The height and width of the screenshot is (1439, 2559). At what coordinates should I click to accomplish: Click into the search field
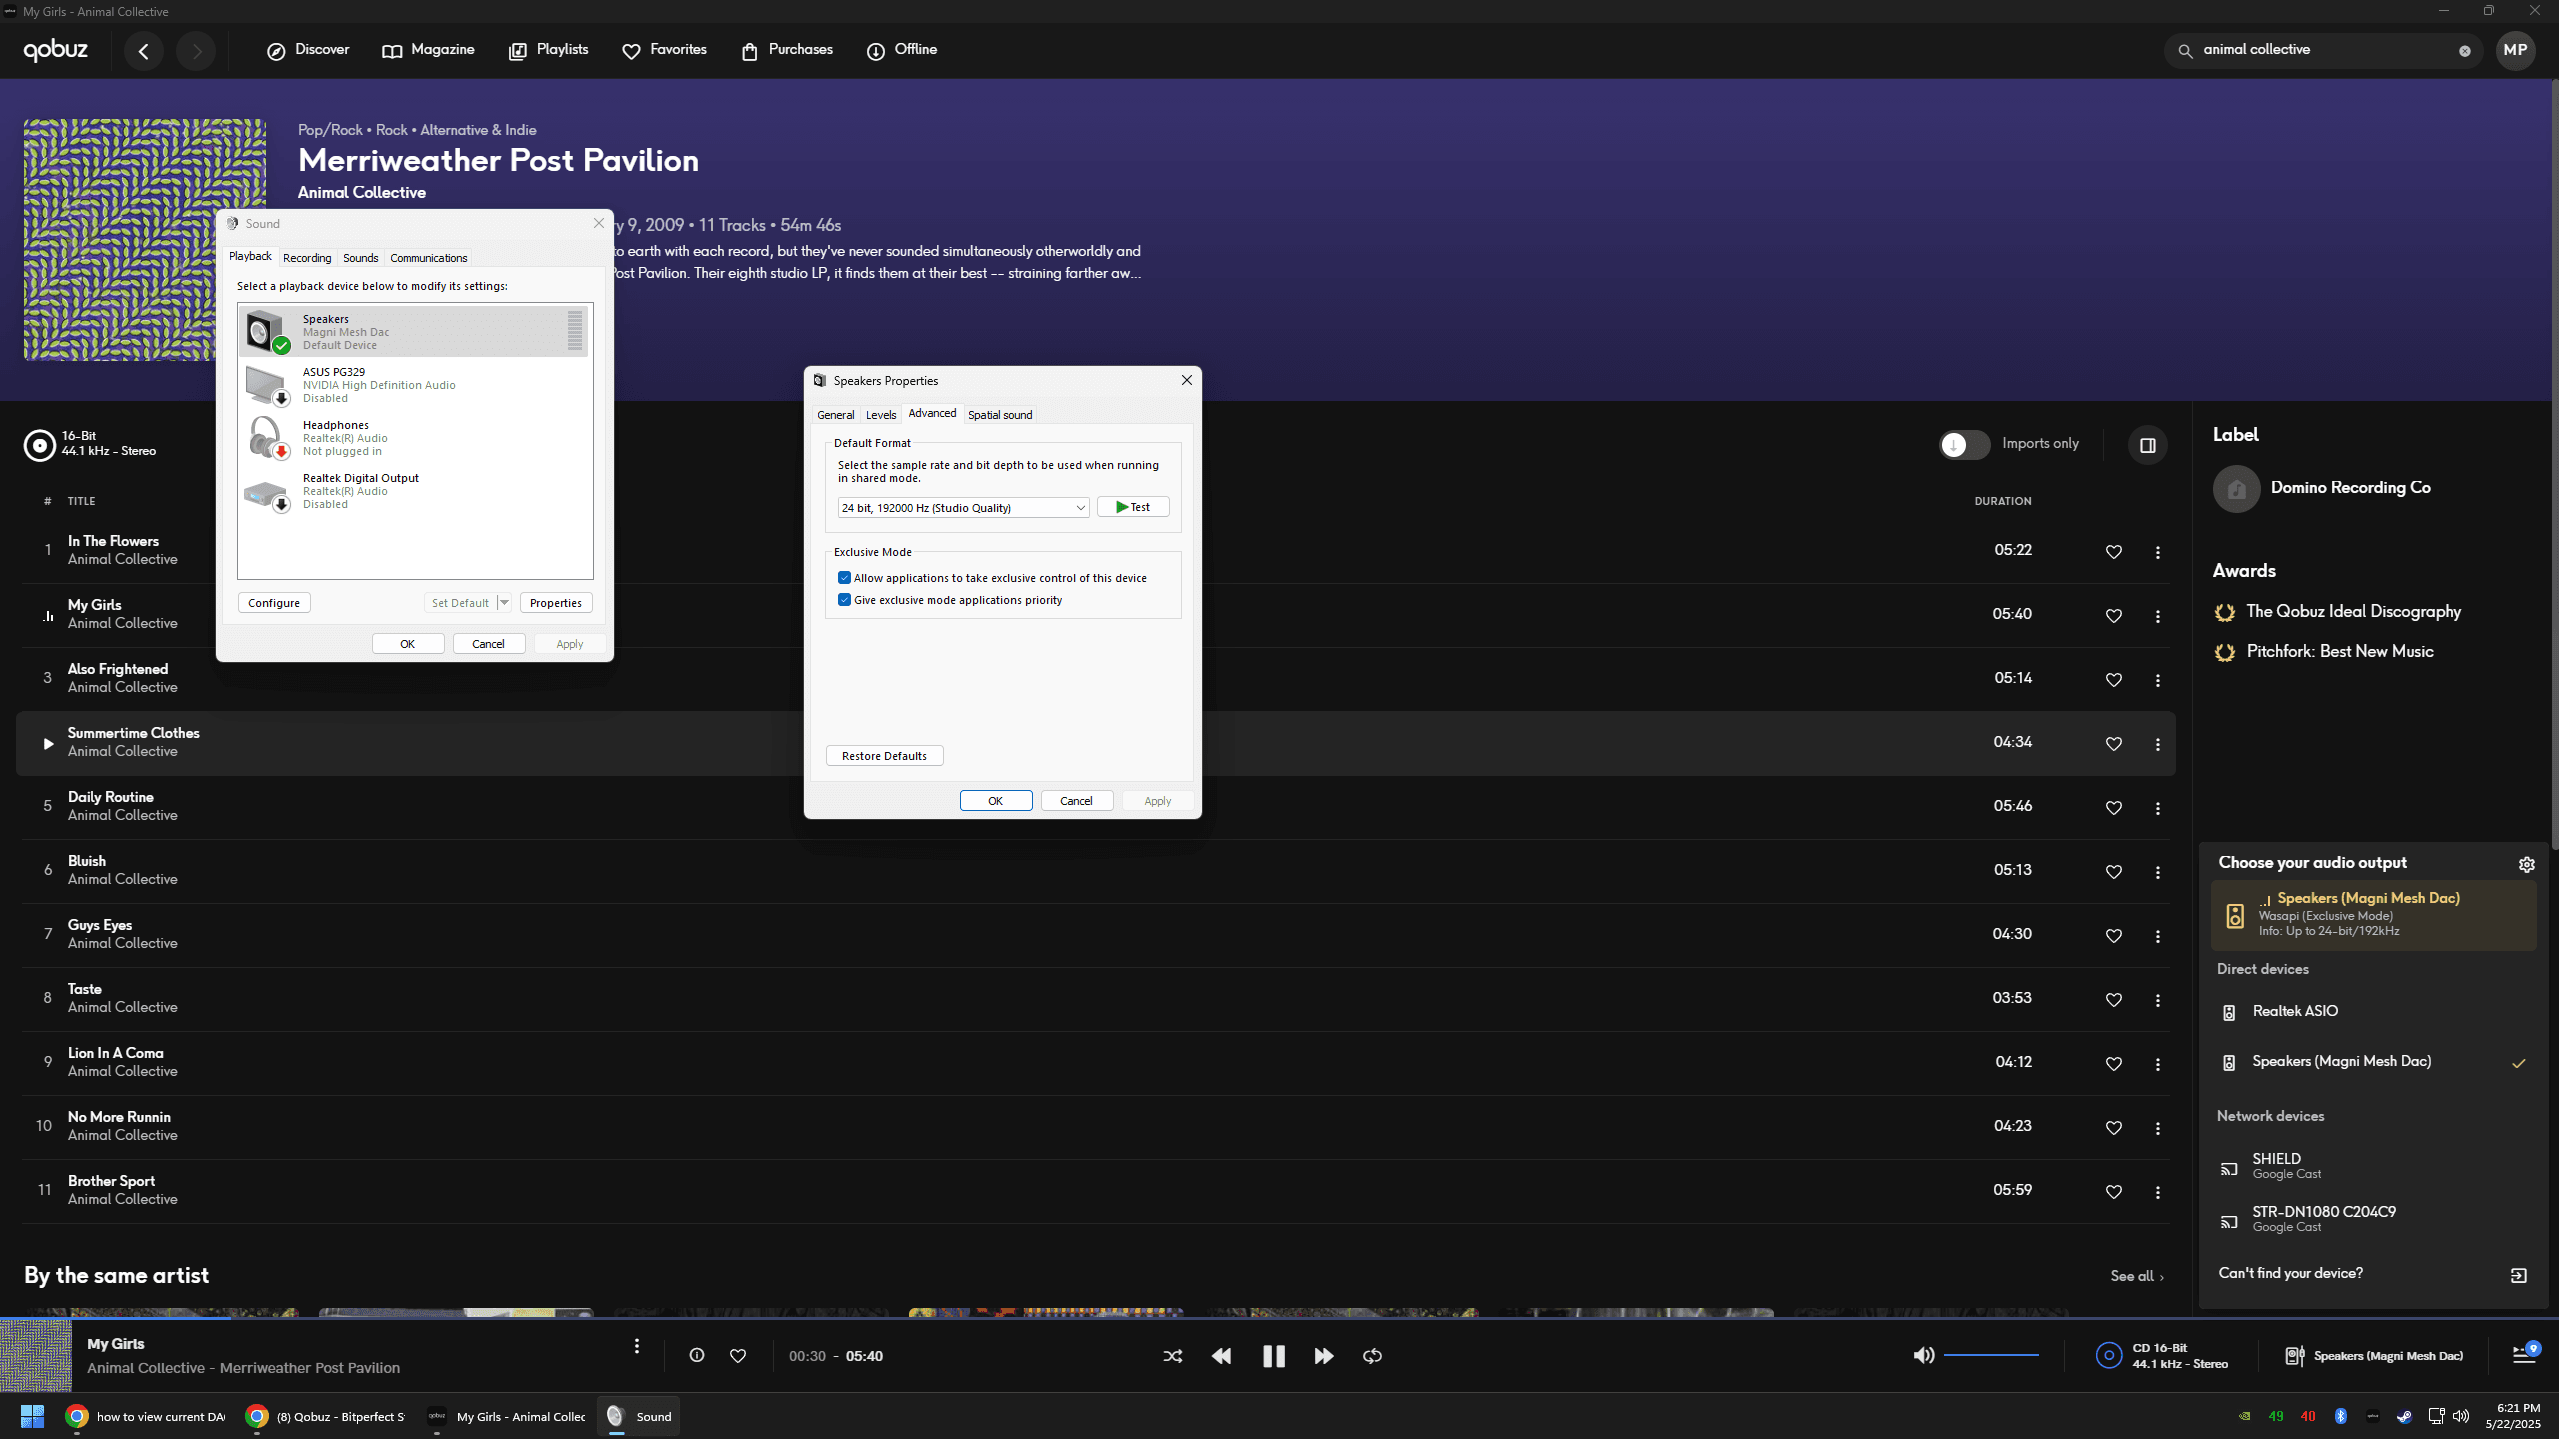tap(2322, 50)
